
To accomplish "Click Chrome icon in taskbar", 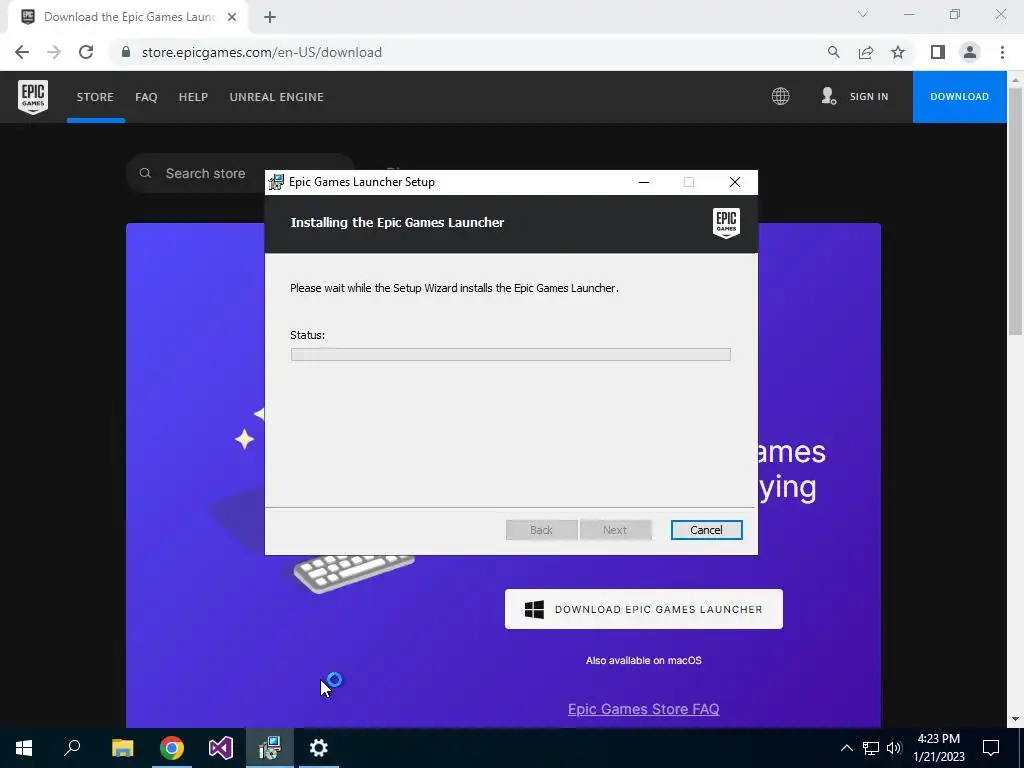I will coord(172,748).
